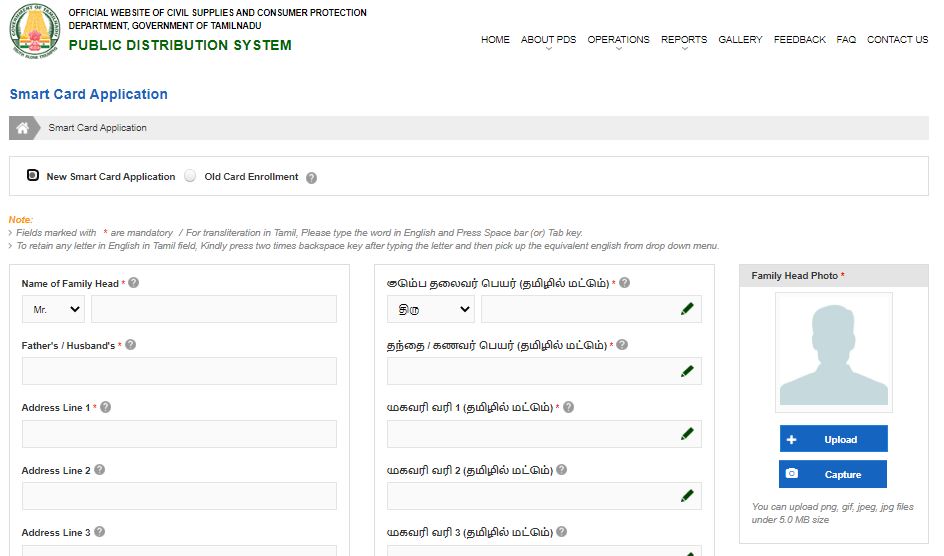Click the Upload photo button
944x556 pixels.
pyautogui.click(x=833, y=439)
